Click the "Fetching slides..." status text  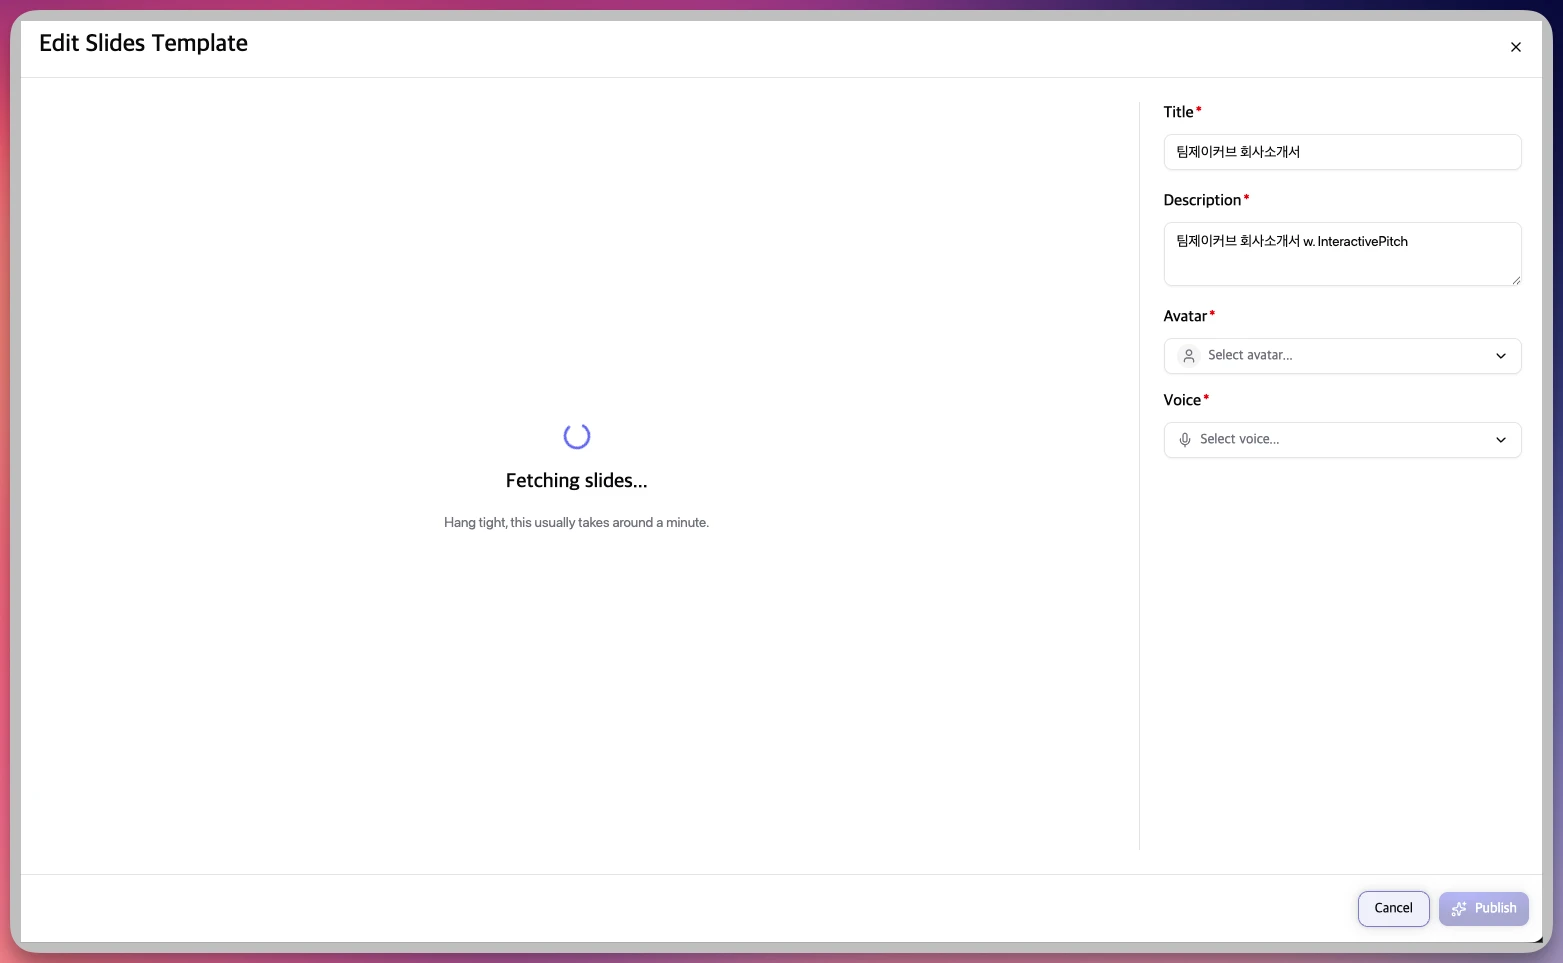tap(576, 481)
